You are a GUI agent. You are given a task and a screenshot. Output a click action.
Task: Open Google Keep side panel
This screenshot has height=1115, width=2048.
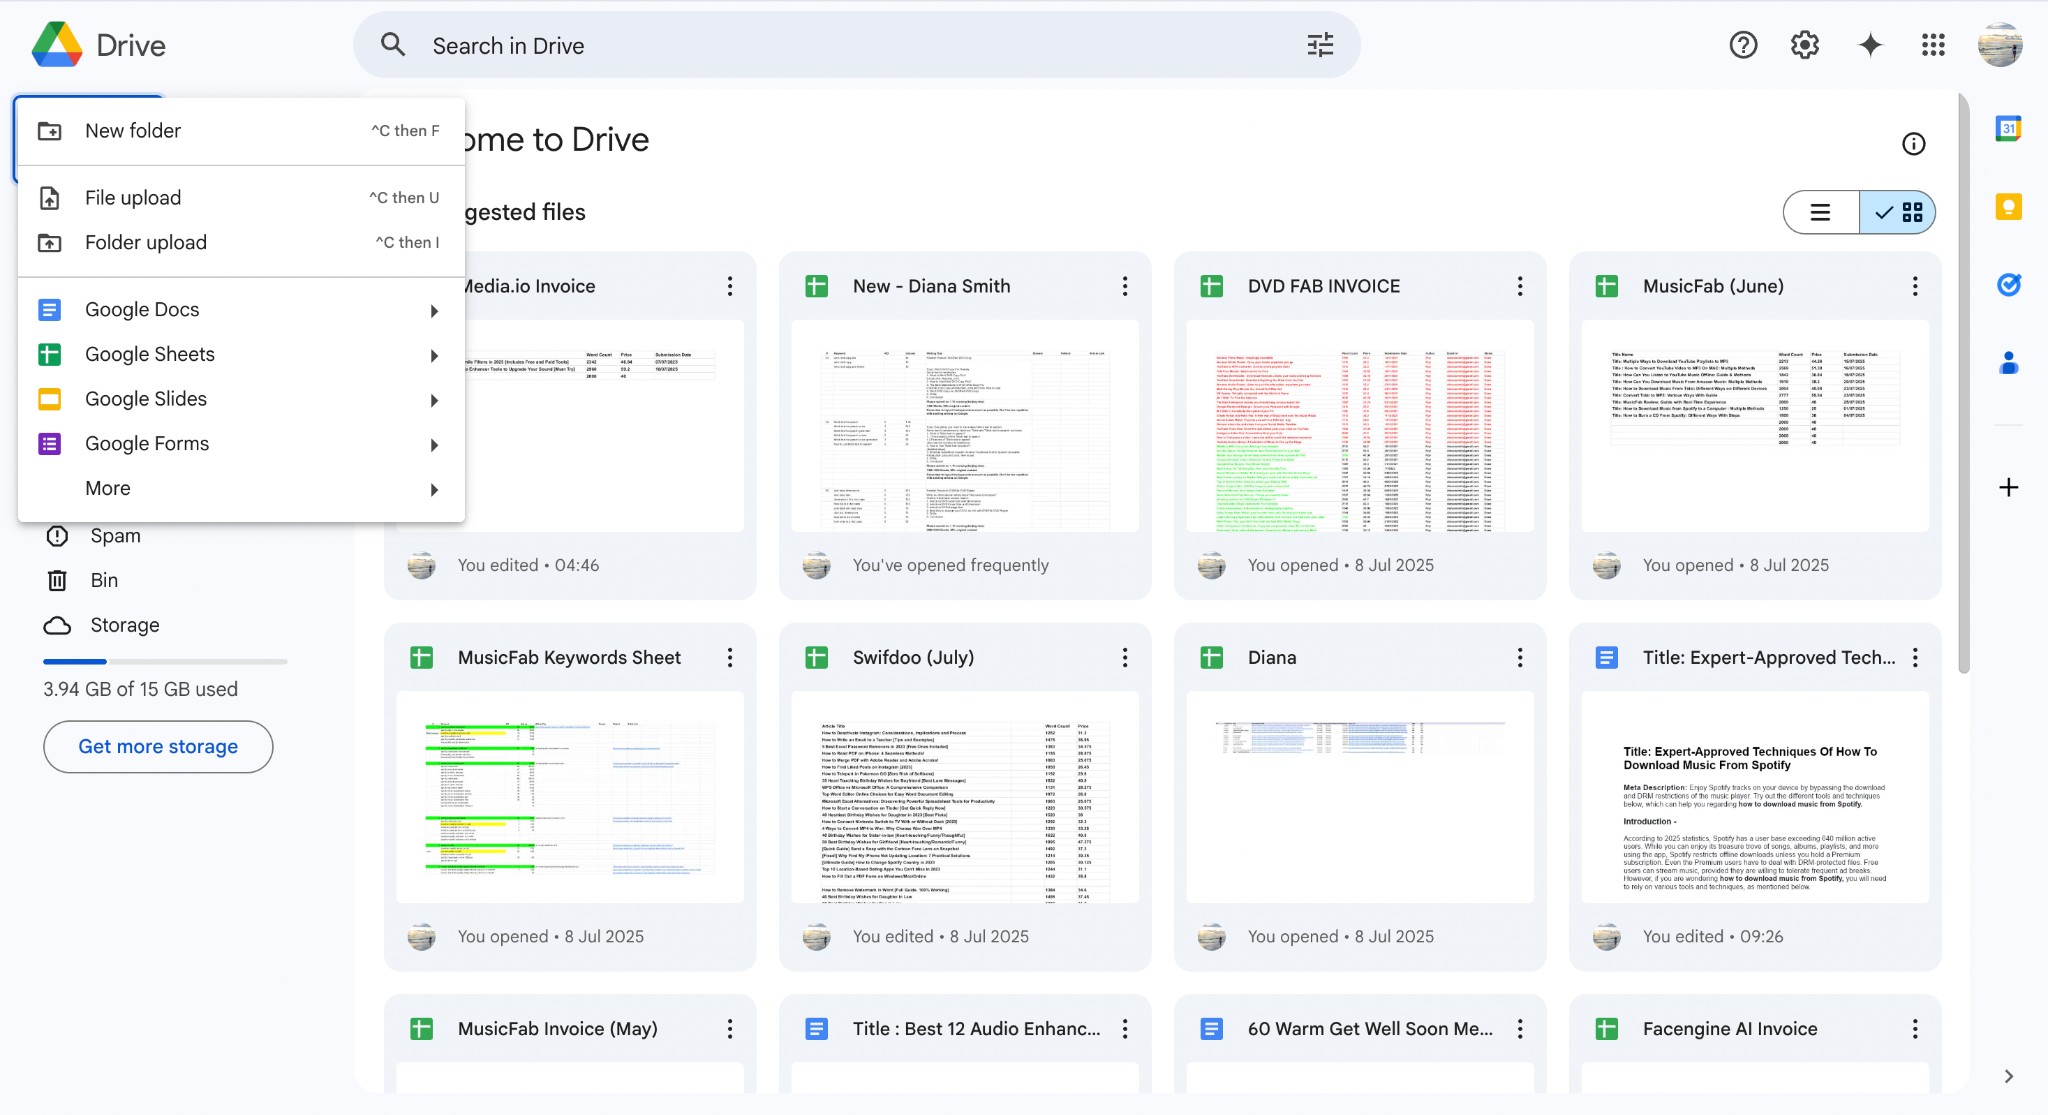coord(2008,207)
